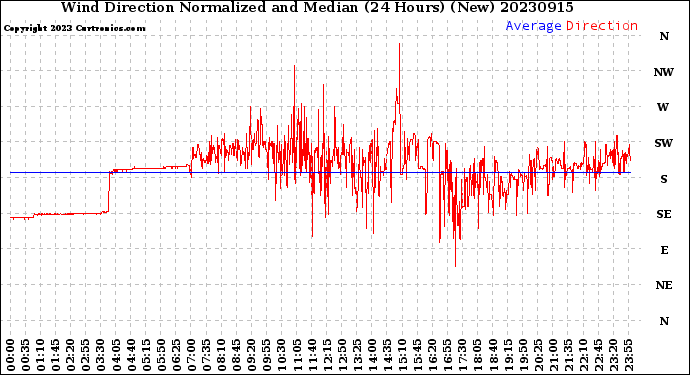Screen dimensions: 690x375
Task: Click the 10:30 time label
Action: tap(282, 355)
